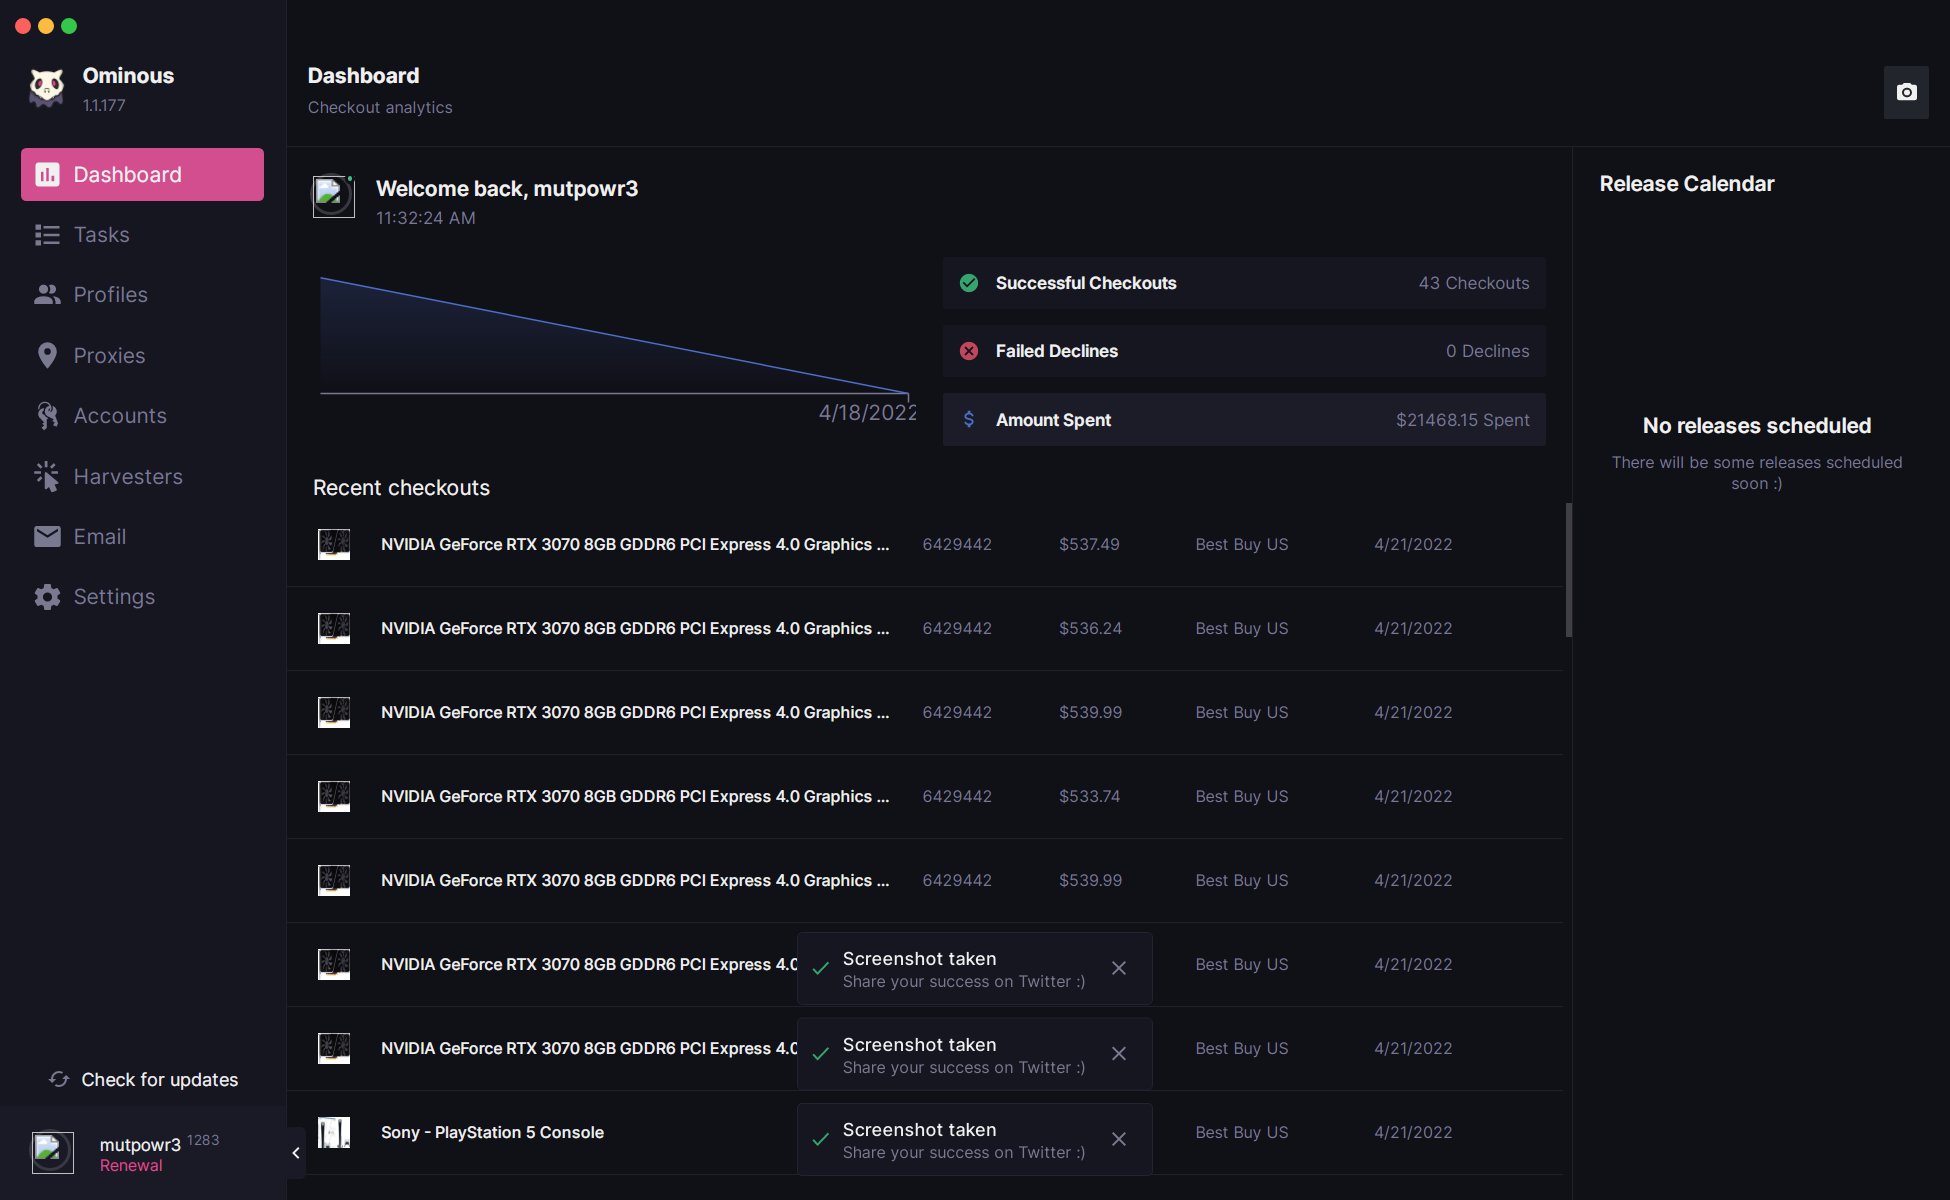Click the 4/18/2022 chart date label
Screen dimensions: 1950x1200
click(x=867, y=413)
